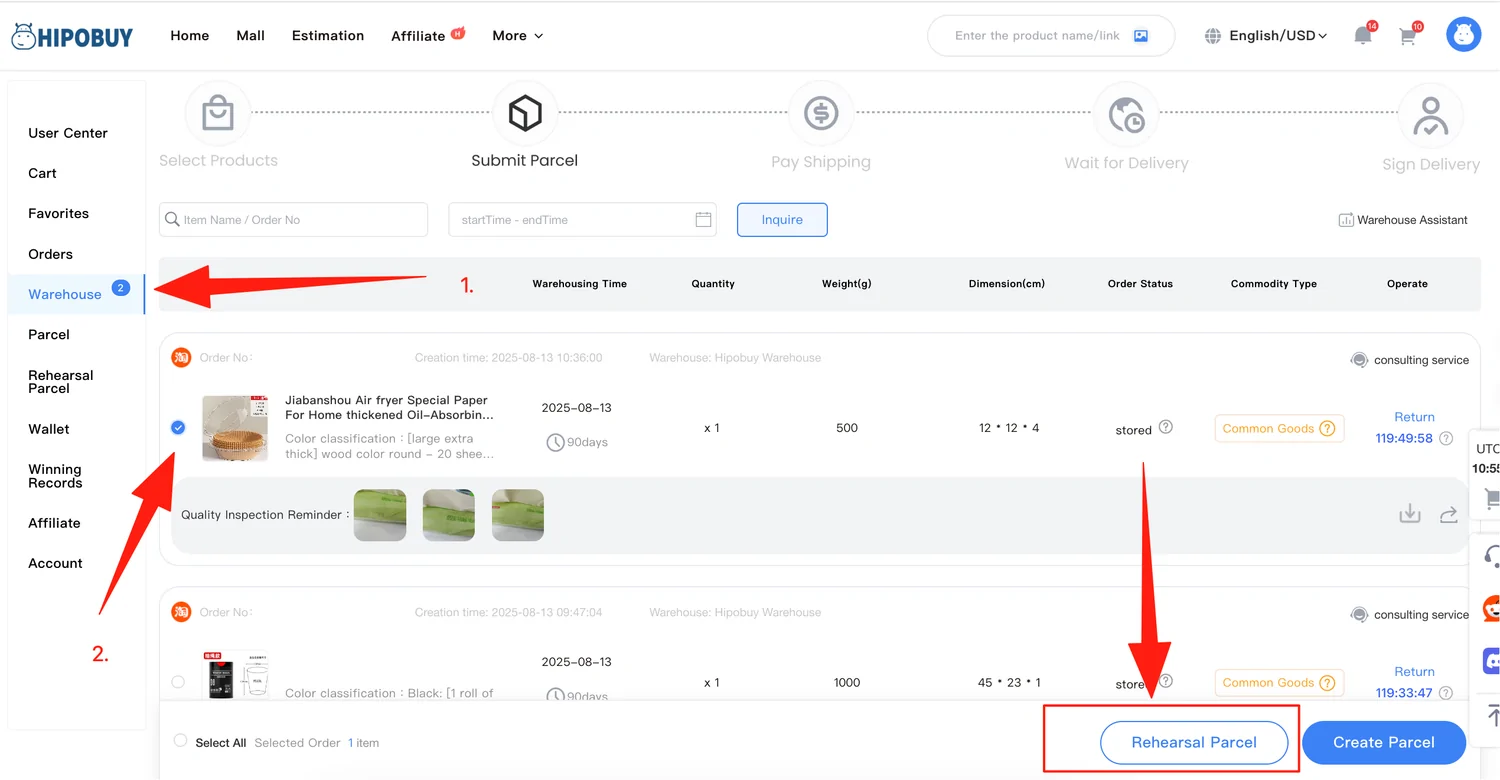
Task: Click the Taobao icon of the second order
Action: 181,612
